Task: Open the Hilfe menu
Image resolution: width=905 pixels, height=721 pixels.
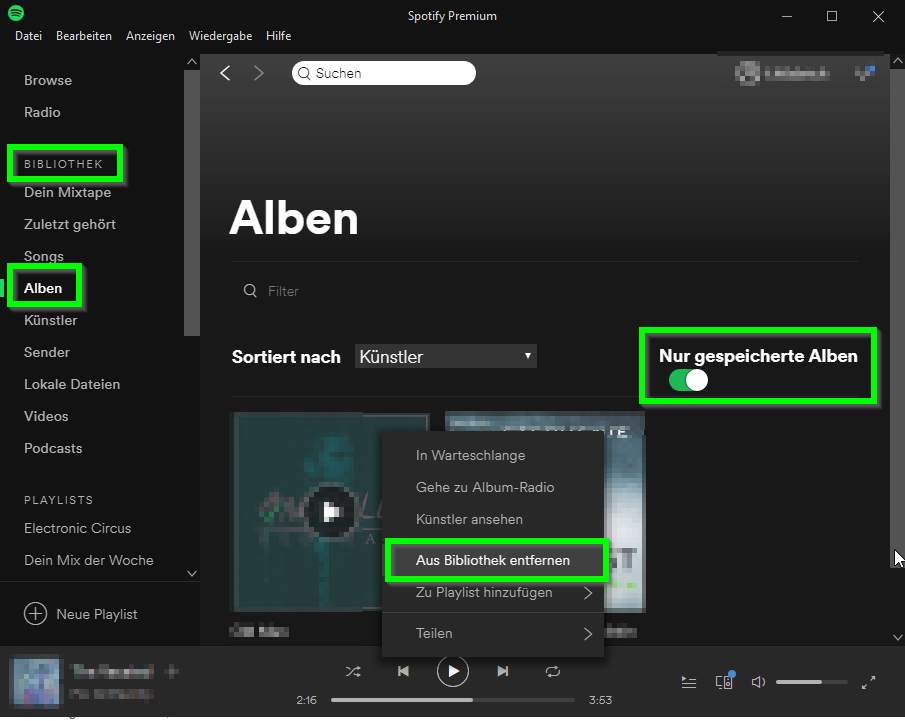Action: pos(278,36)
